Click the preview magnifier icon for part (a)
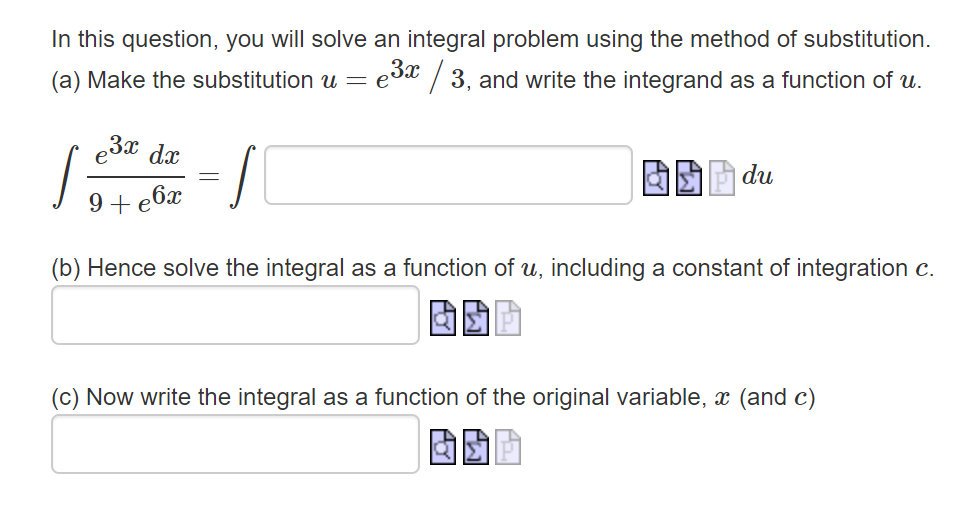Screen dimensions: 956x520 [x=656, y=178]
